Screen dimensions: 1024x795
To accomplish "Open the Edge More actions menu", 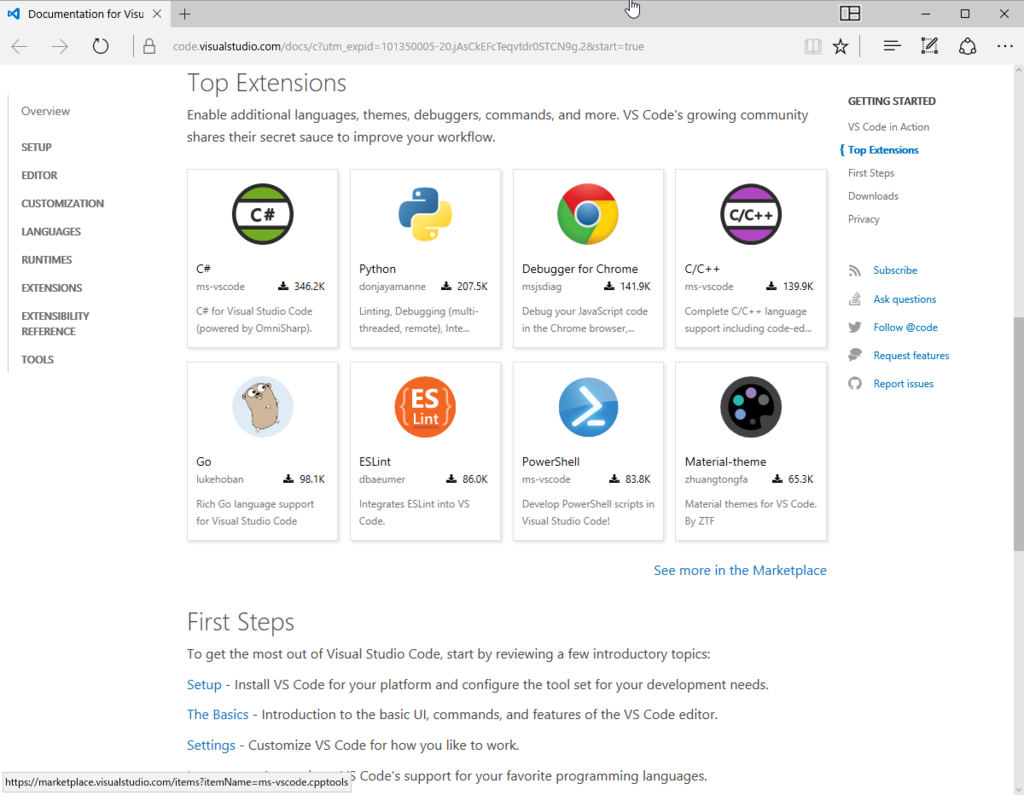I will 1005,46.
